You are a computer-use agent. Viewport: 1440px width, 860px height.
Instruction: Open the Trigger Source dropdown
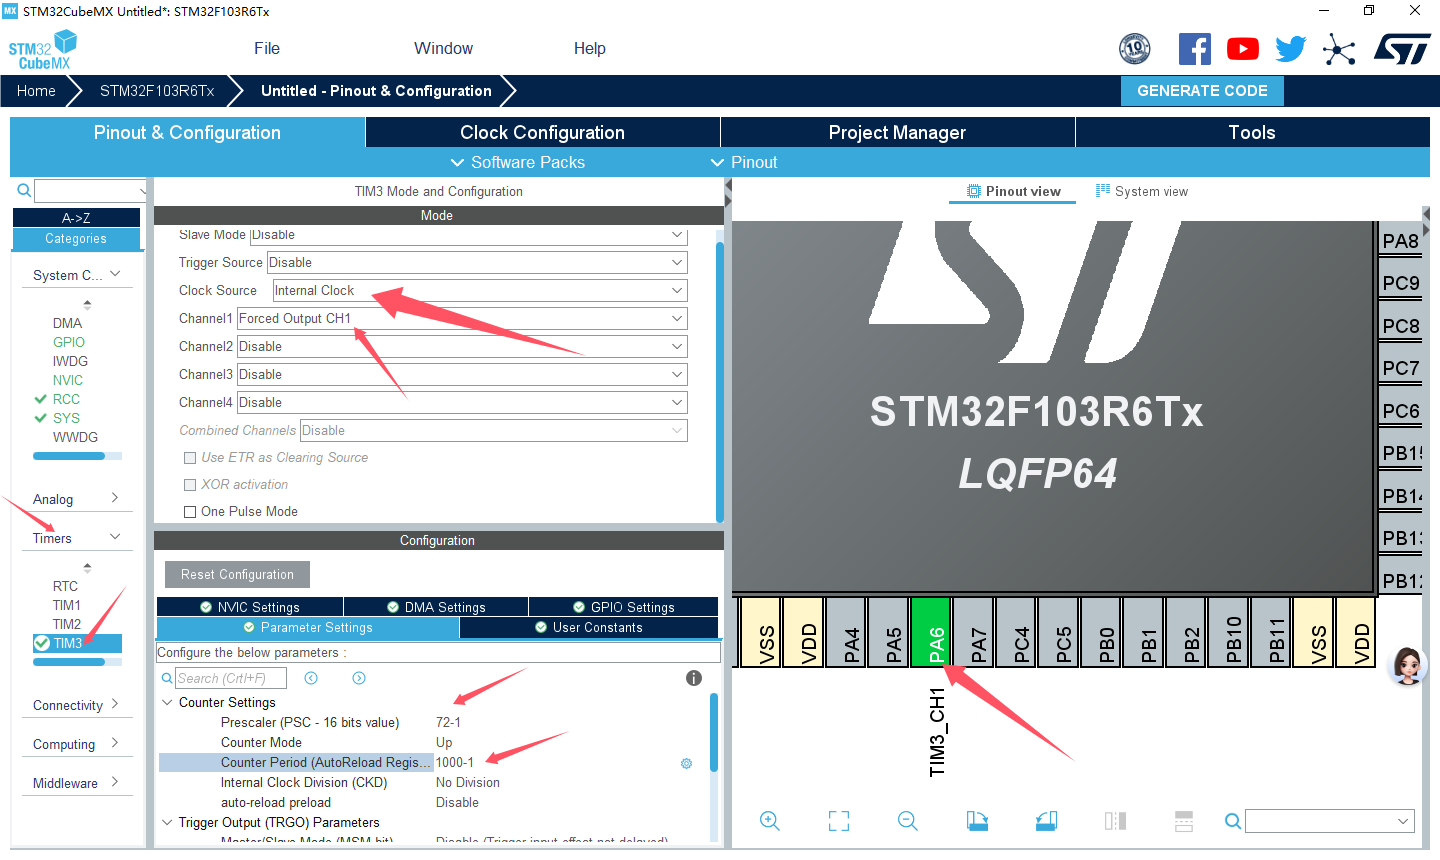477,262
